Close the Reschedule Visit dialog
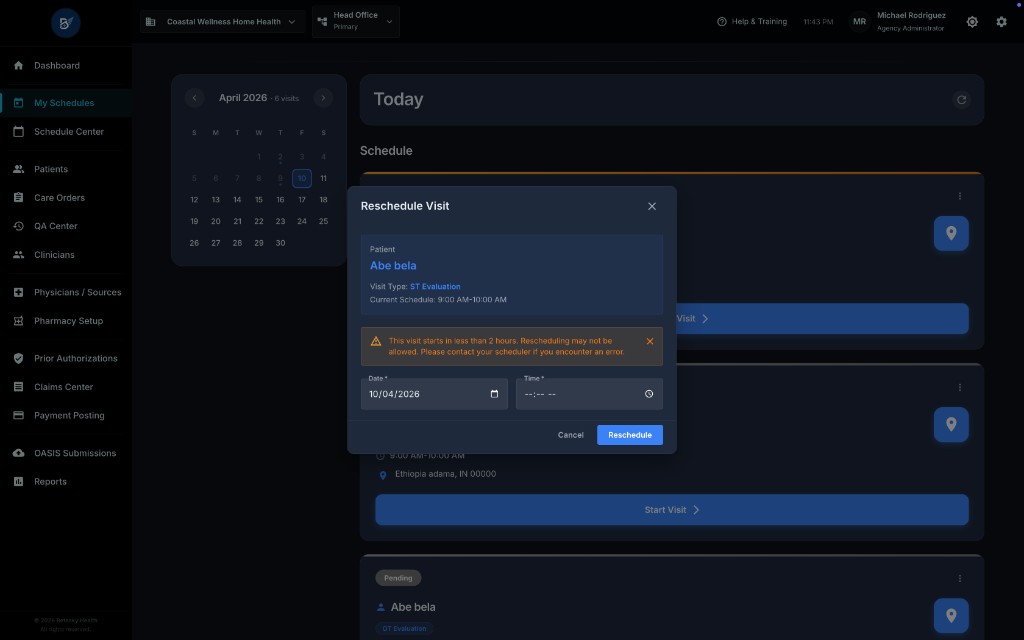 (652, 206)
